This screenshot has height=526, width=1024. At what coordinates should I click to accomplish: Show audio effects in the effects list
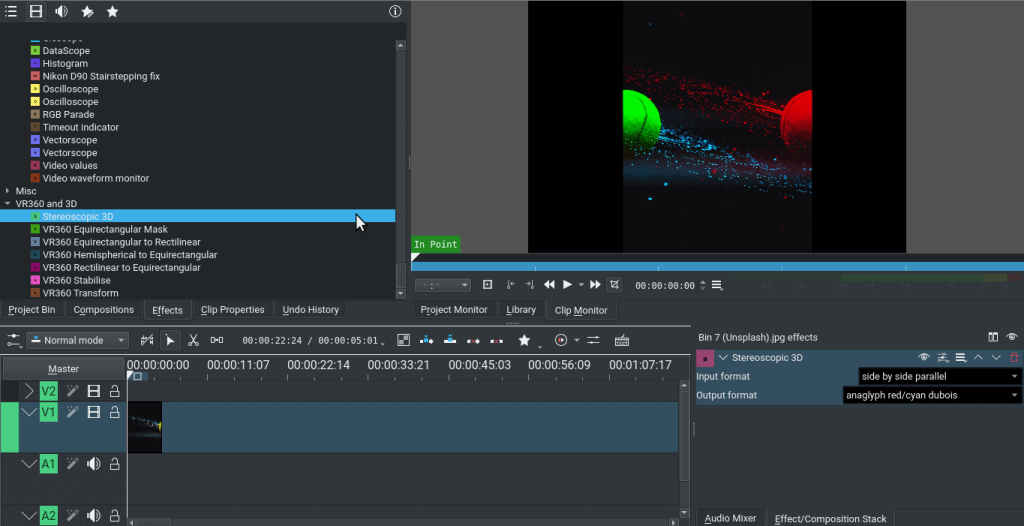point(61,12)
